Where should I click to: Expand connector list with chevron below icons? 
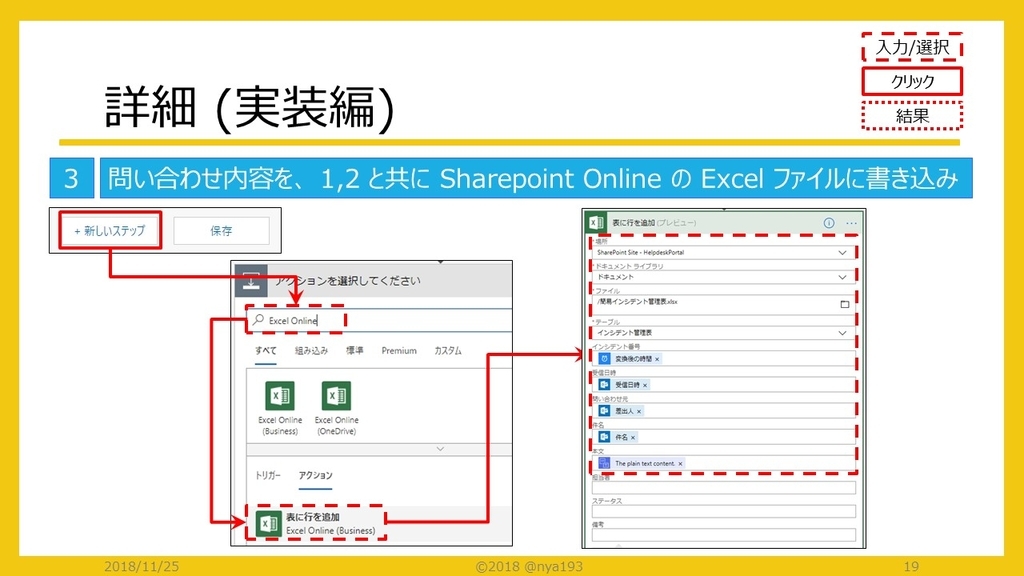[440, 449]
